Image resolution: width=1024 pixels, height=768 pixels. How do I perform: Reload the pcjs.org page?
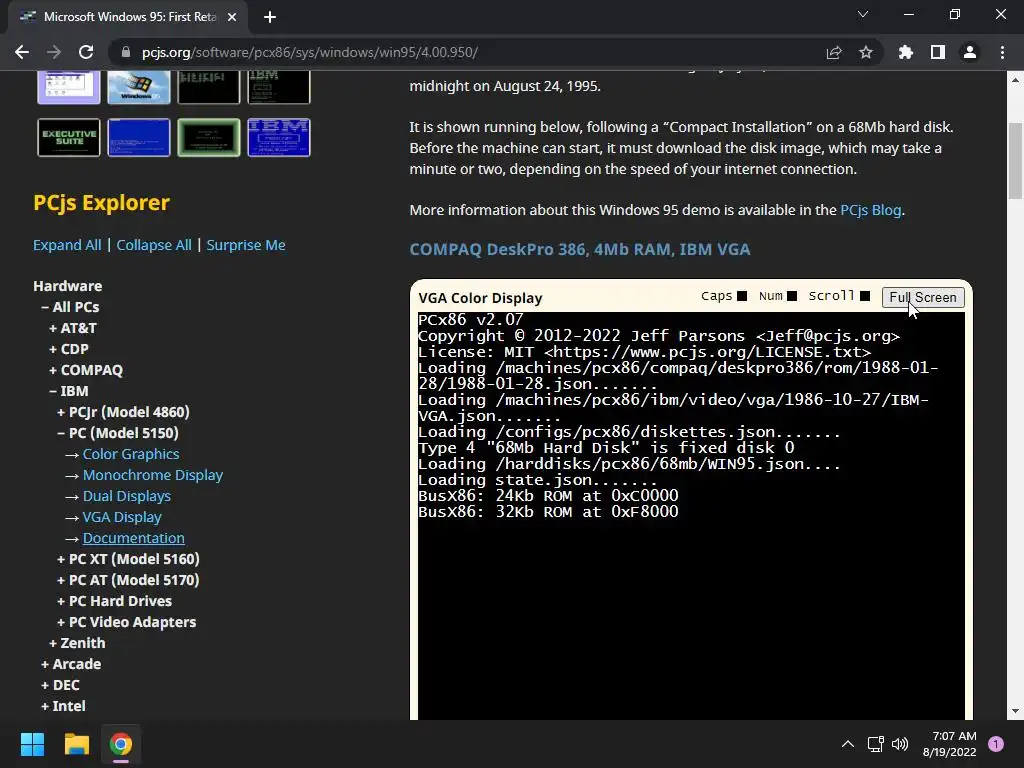pos(86,52)
